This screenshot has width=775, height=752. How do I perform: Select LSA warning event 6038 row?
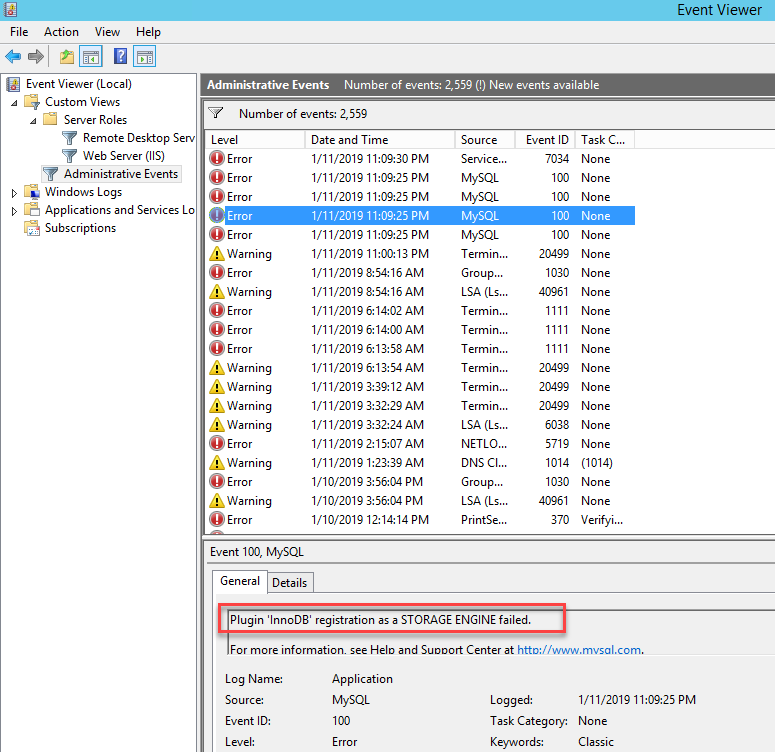[421, 425]
